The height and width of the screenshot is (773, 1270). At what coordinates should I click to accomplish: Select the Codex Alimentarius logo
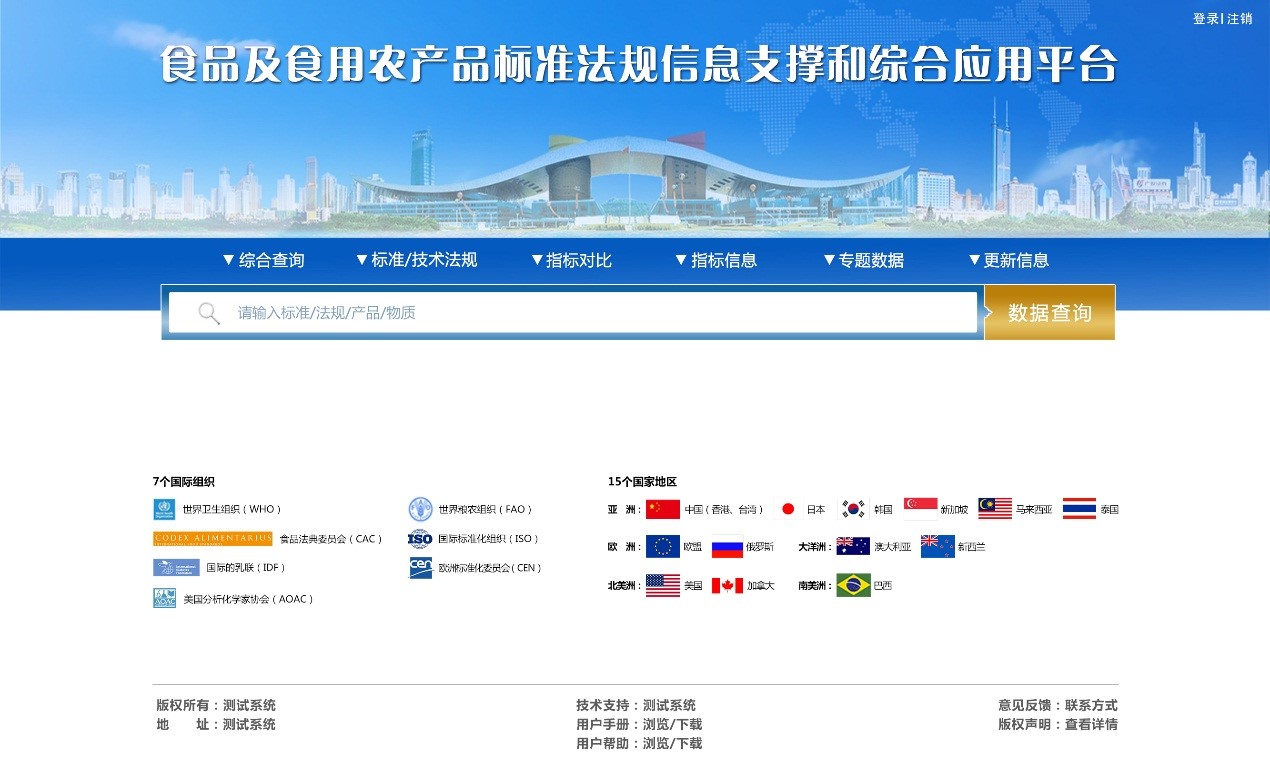[212, 539]
